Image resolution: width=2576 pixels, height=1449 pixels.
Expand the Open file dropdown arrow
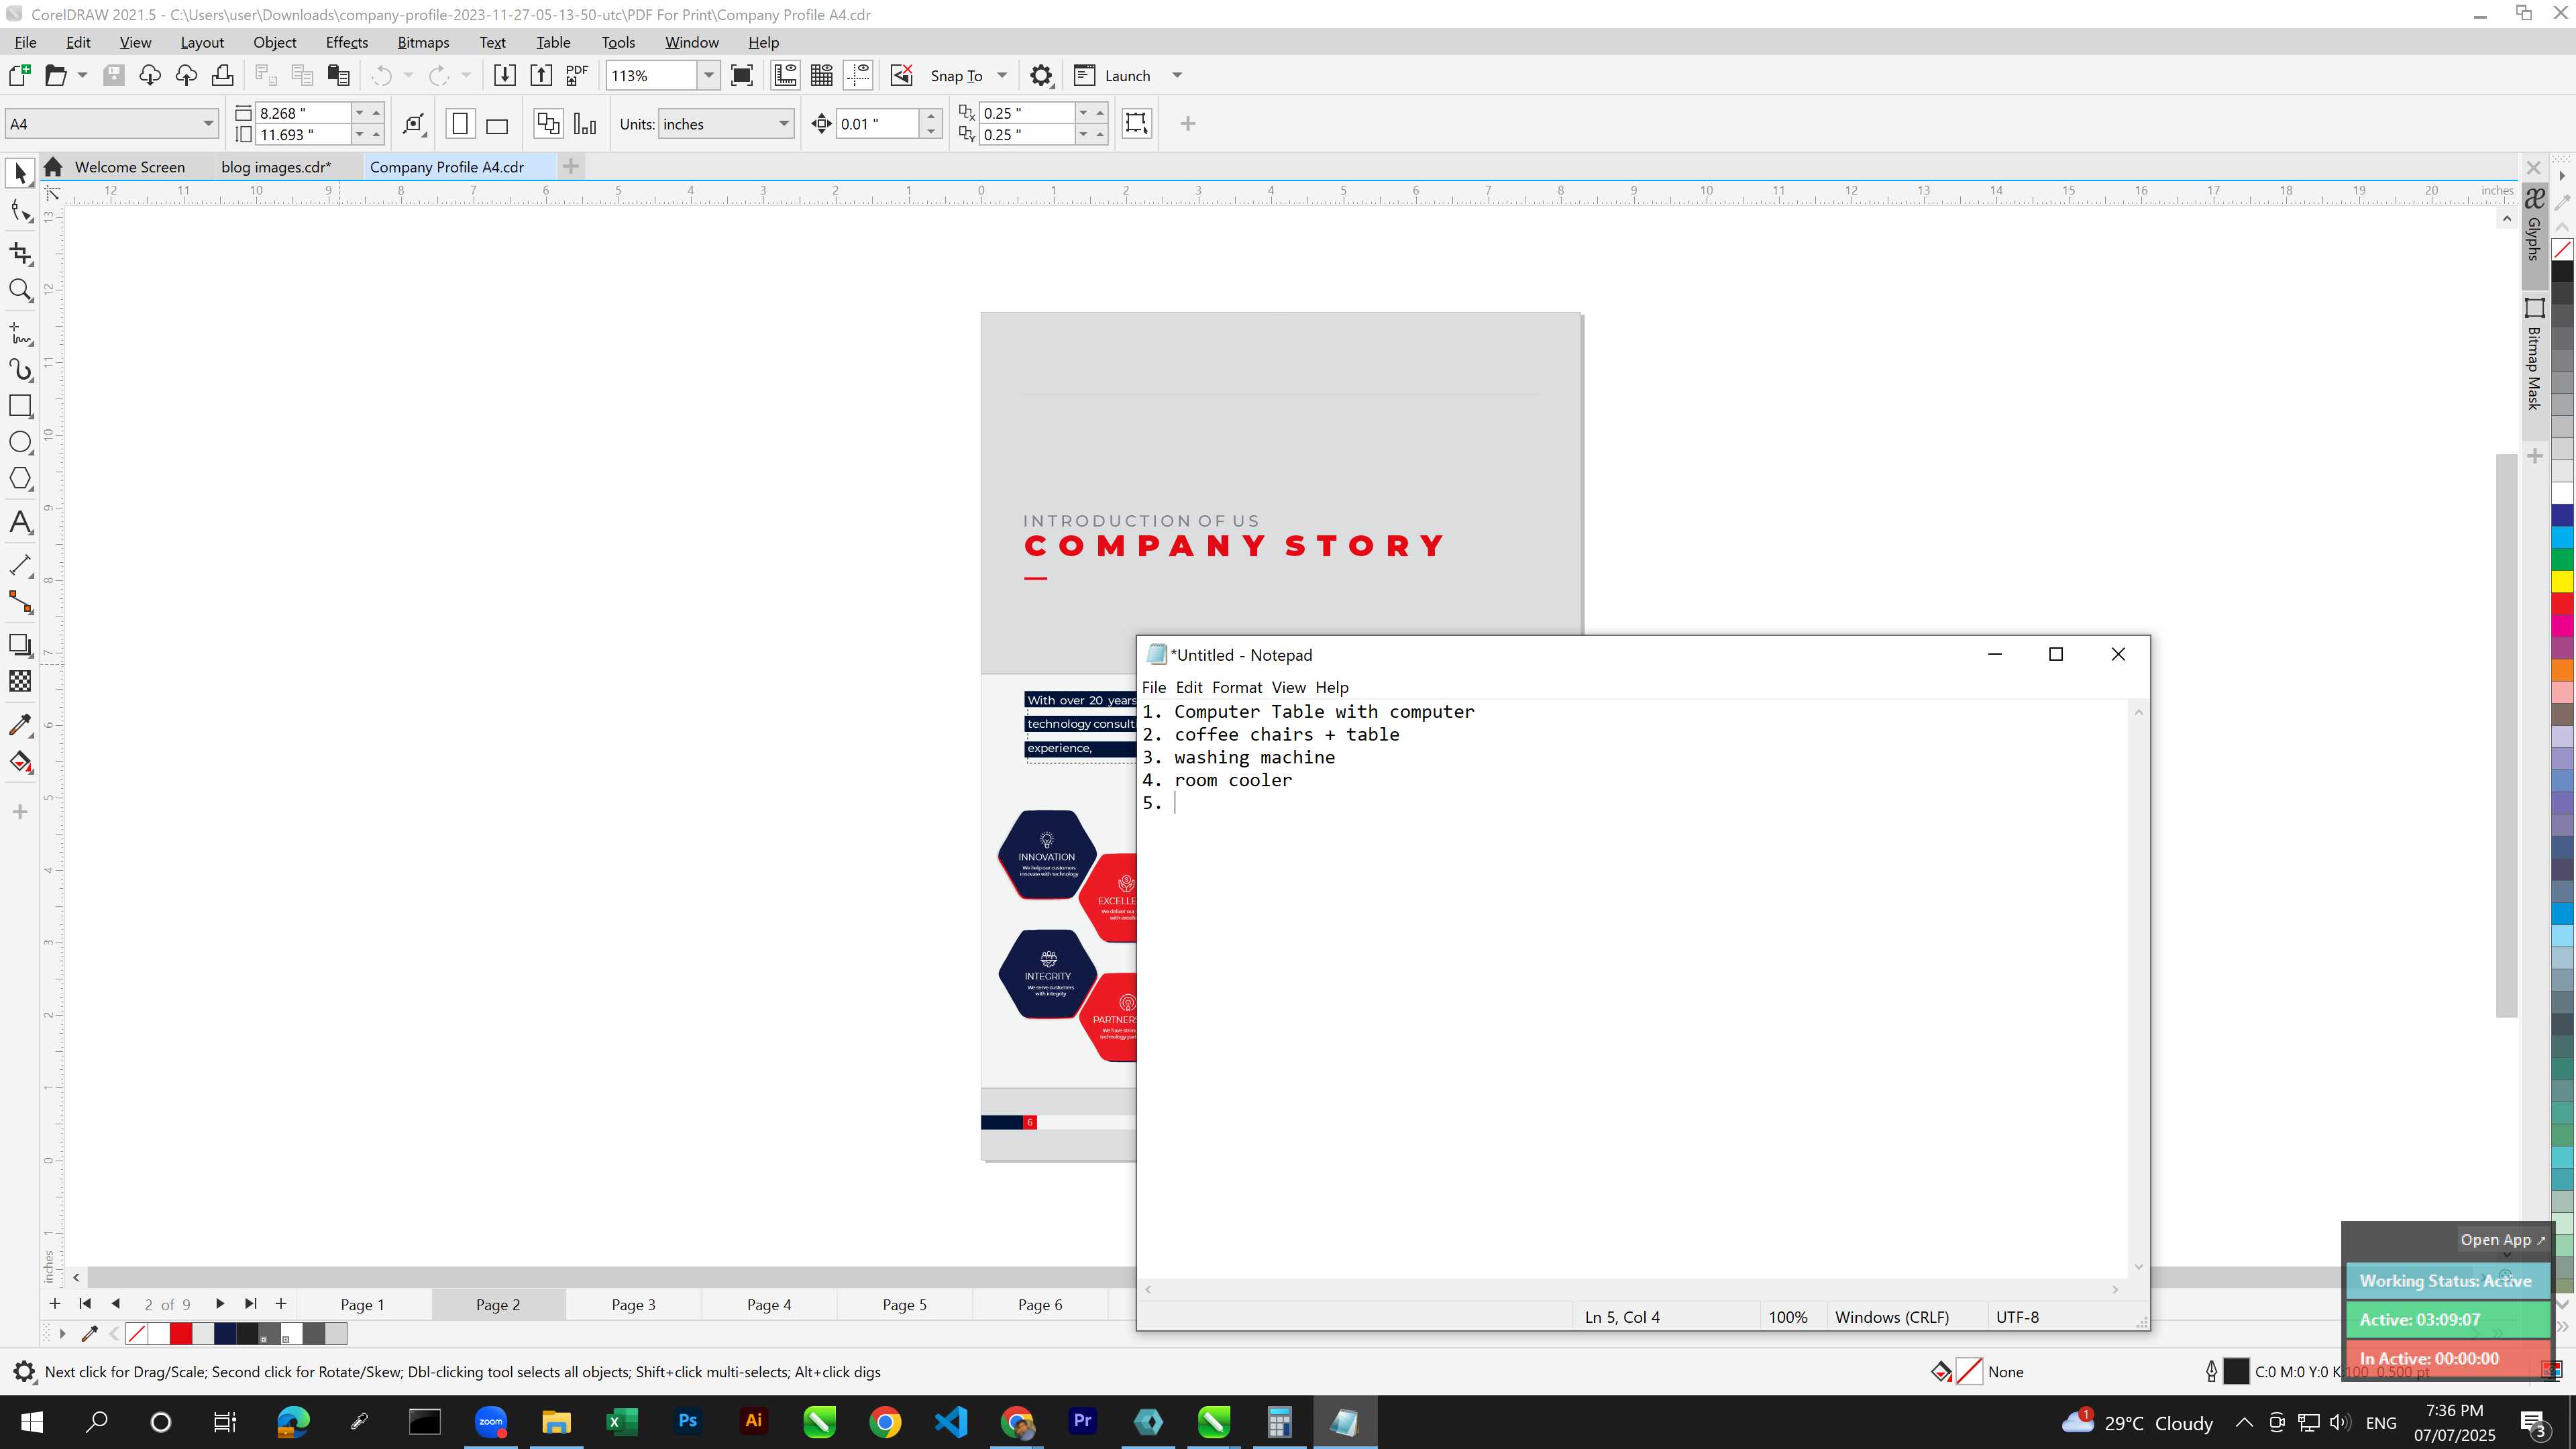click(x=82, y=75)
